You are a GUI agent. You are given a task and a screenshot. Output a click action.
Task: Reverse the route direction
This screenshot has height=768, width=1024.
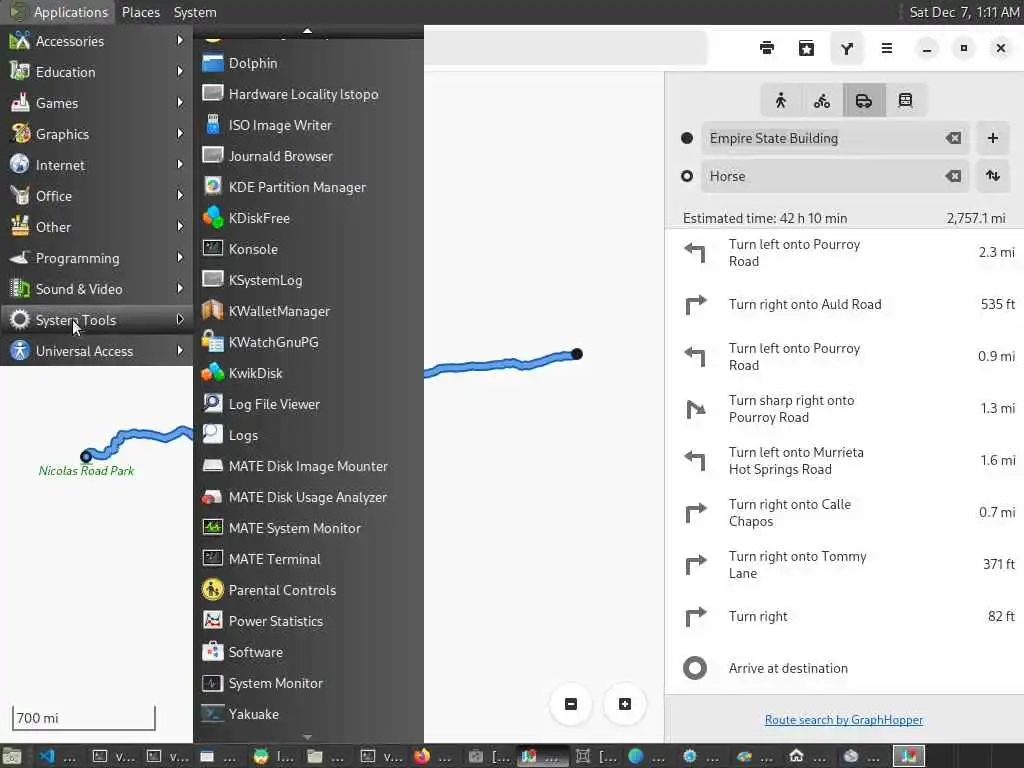(993, 176)
